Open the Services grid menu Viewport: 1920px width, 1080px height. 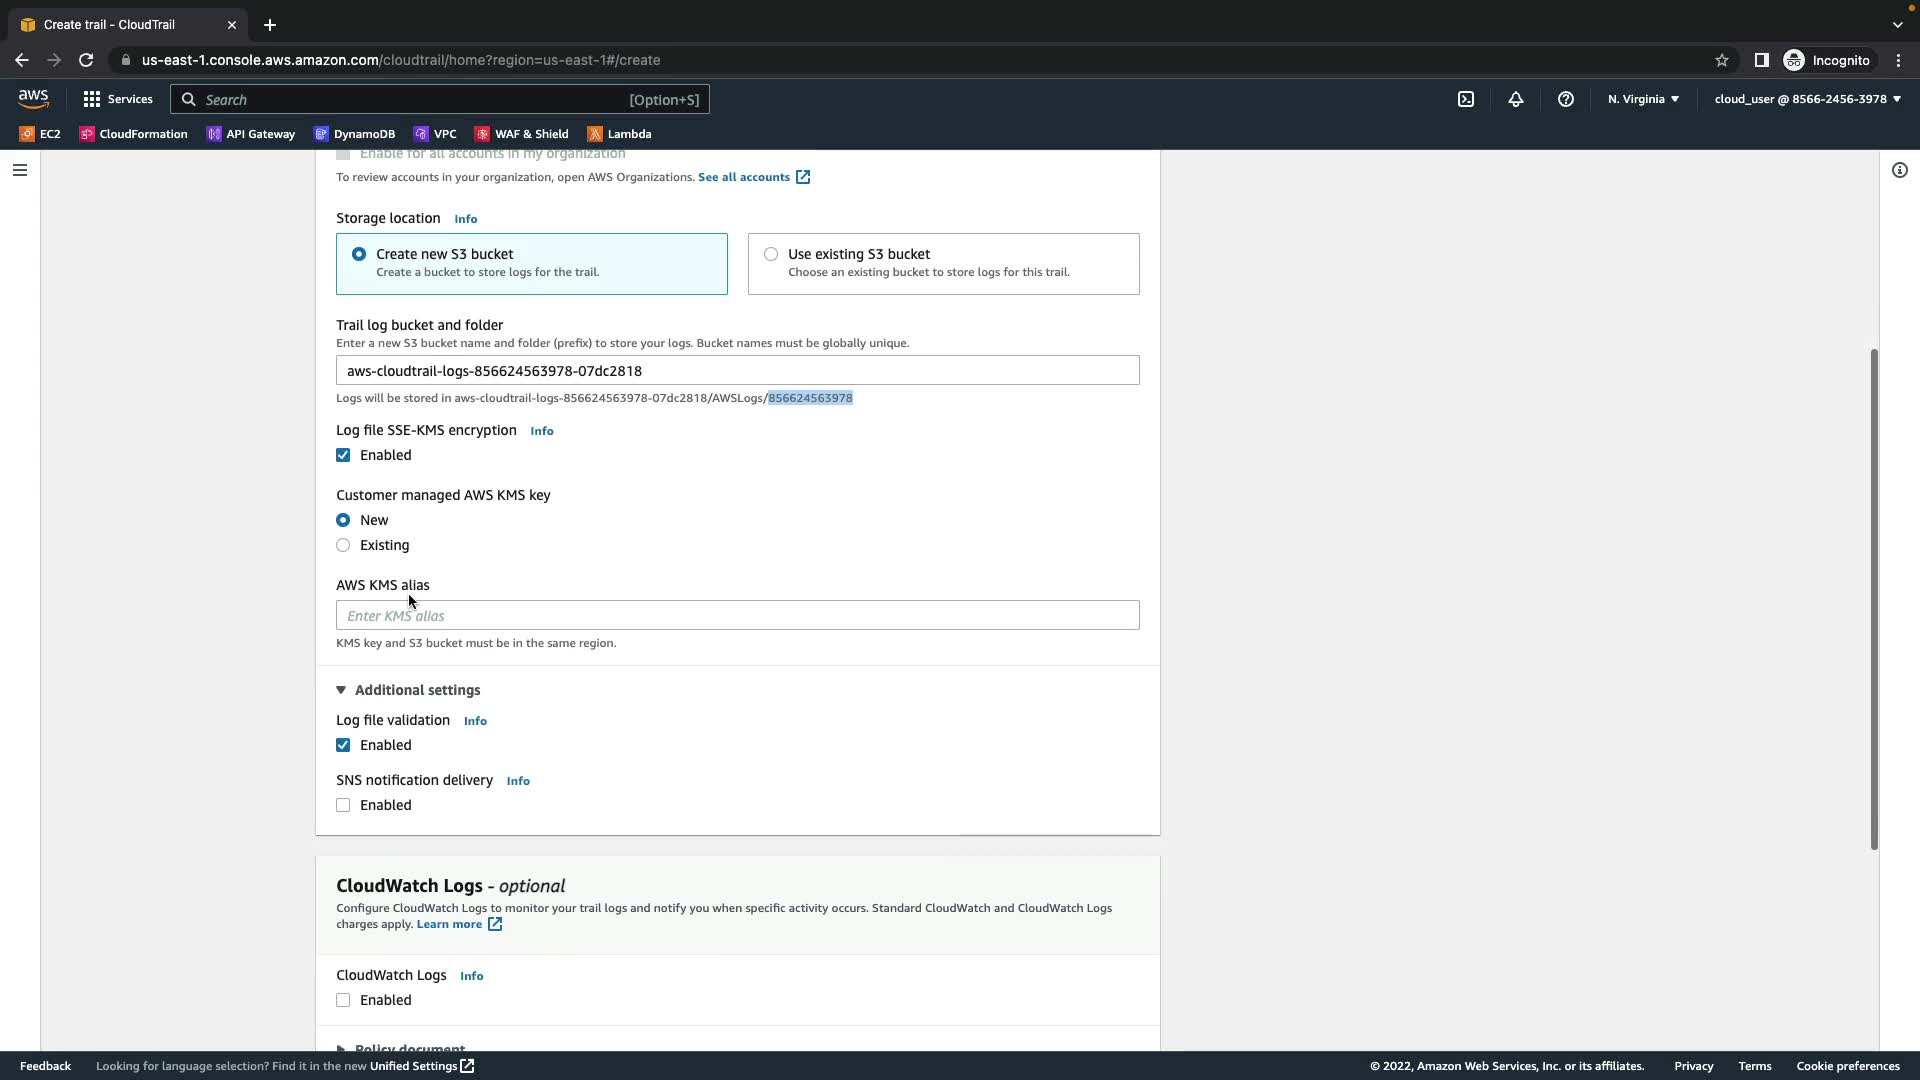(118, 99)
